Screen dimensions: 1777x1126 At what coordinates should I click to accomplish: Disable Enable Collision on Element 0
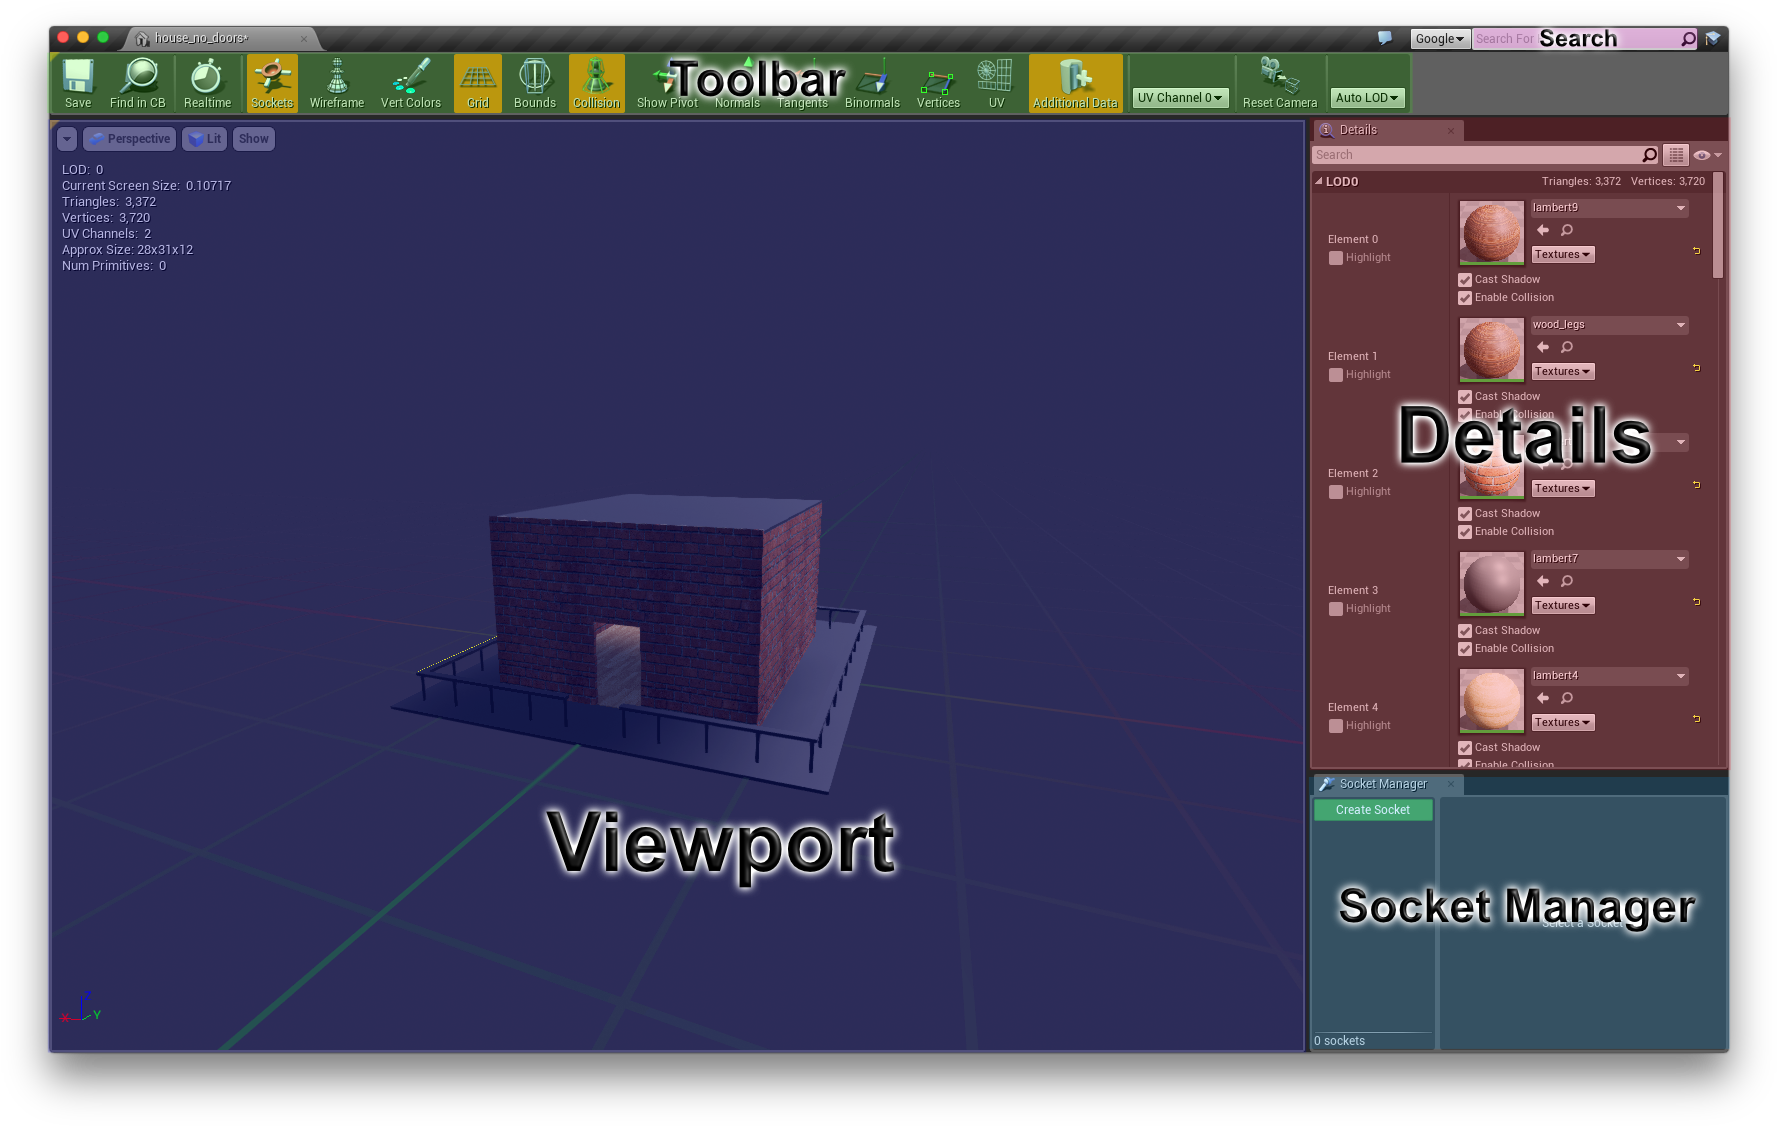pyautogui.click(x=1465, y=297)
